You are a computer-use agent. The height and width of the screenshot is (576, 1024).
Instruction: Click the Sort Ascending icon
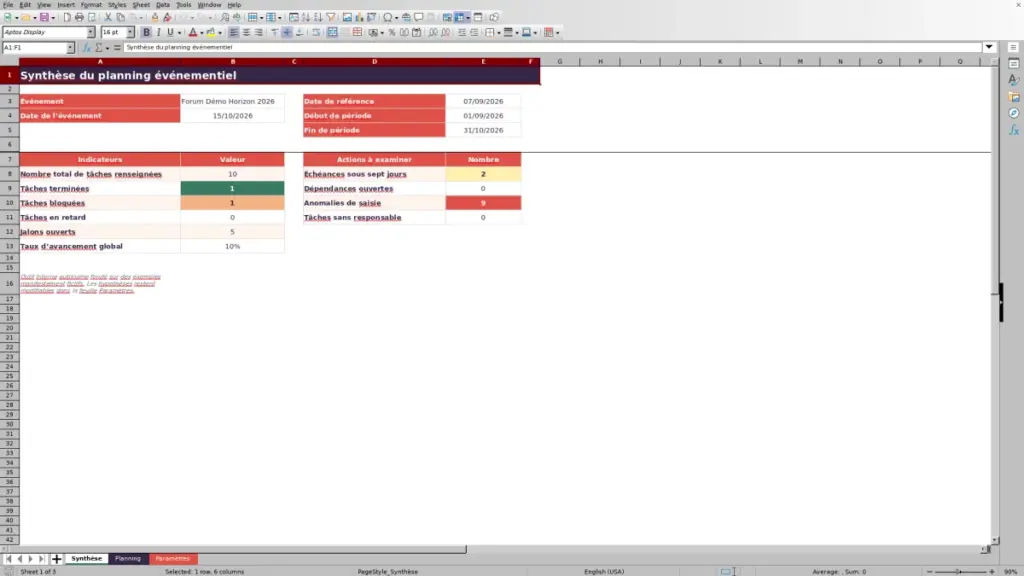tap(306, 18)
